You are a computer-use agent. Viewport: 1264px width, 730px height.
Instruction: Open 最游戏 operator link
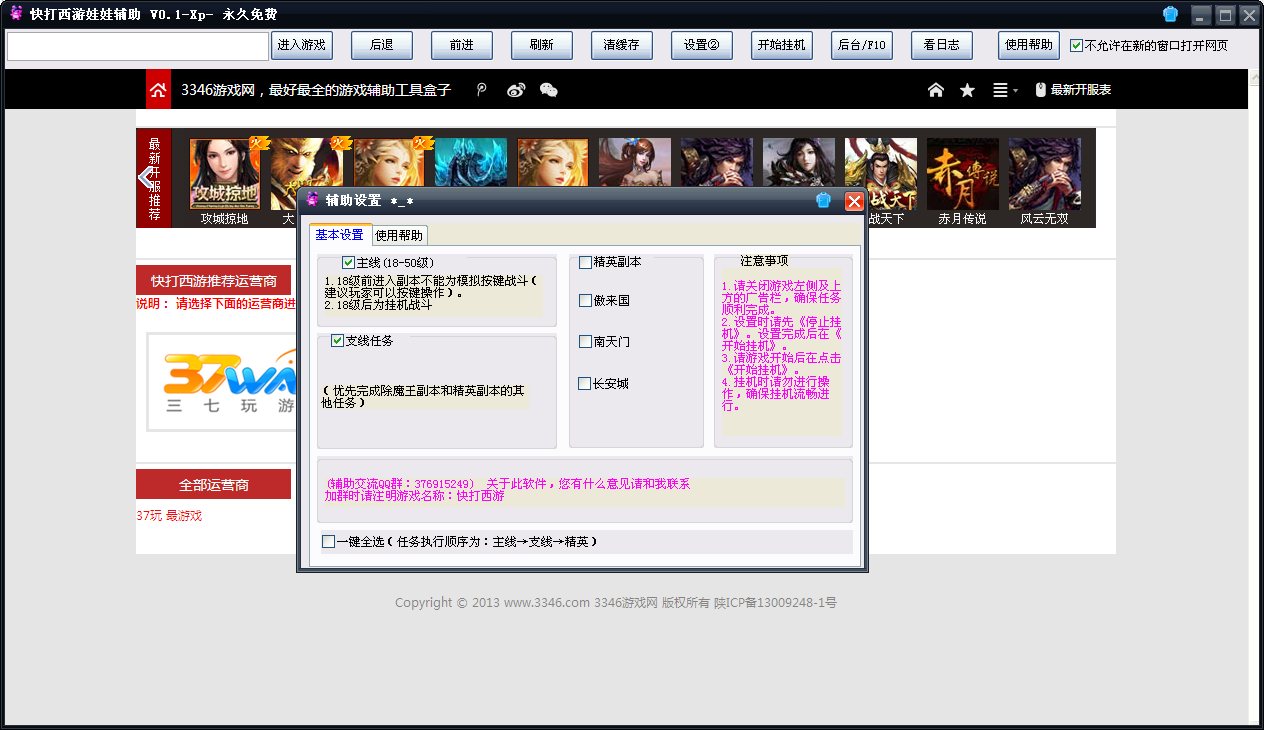click(x=184, y=516)
